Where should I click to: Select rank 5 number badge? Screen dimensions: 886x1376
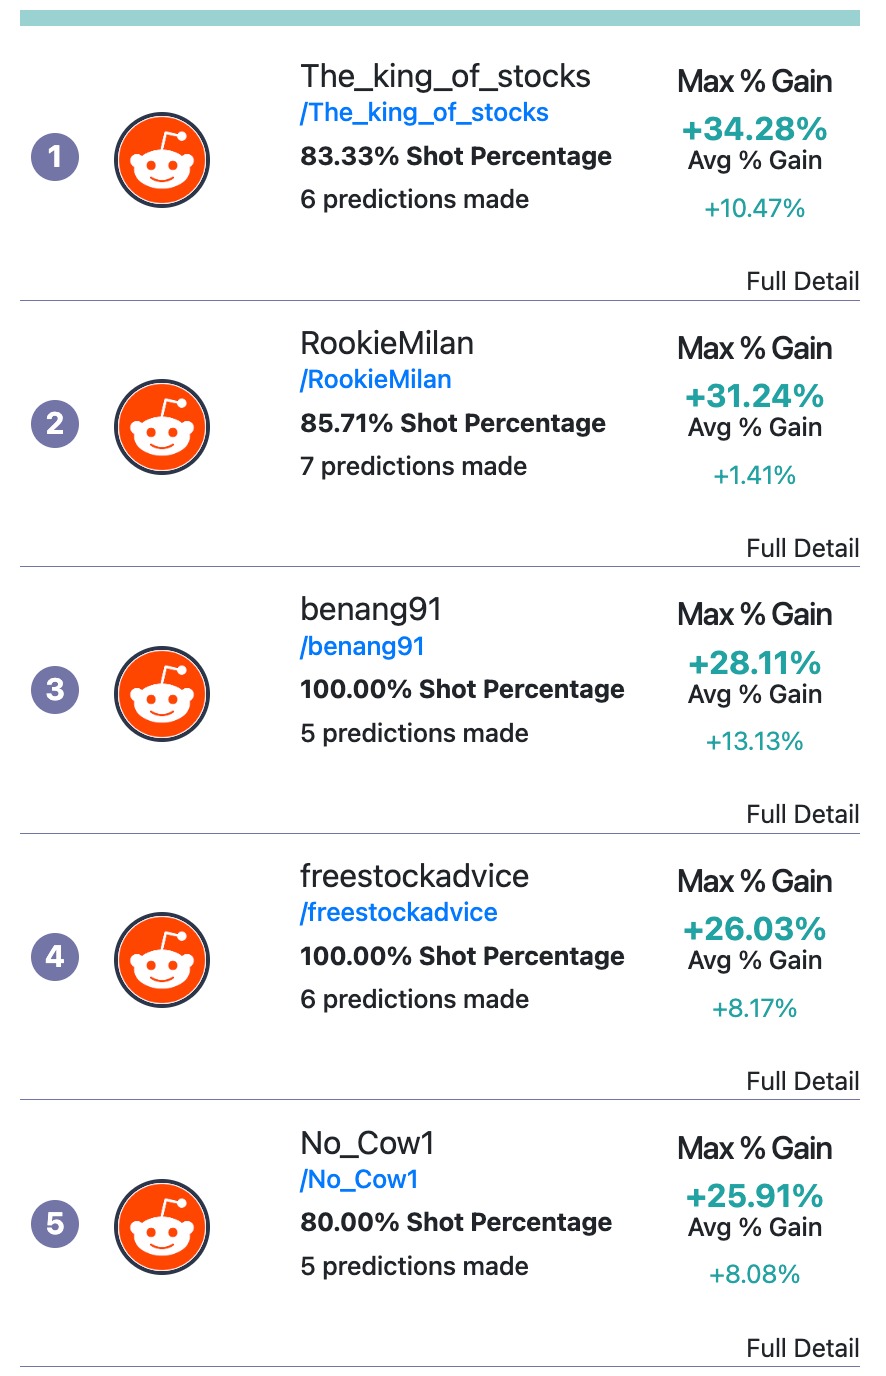tap(55, 1223)
